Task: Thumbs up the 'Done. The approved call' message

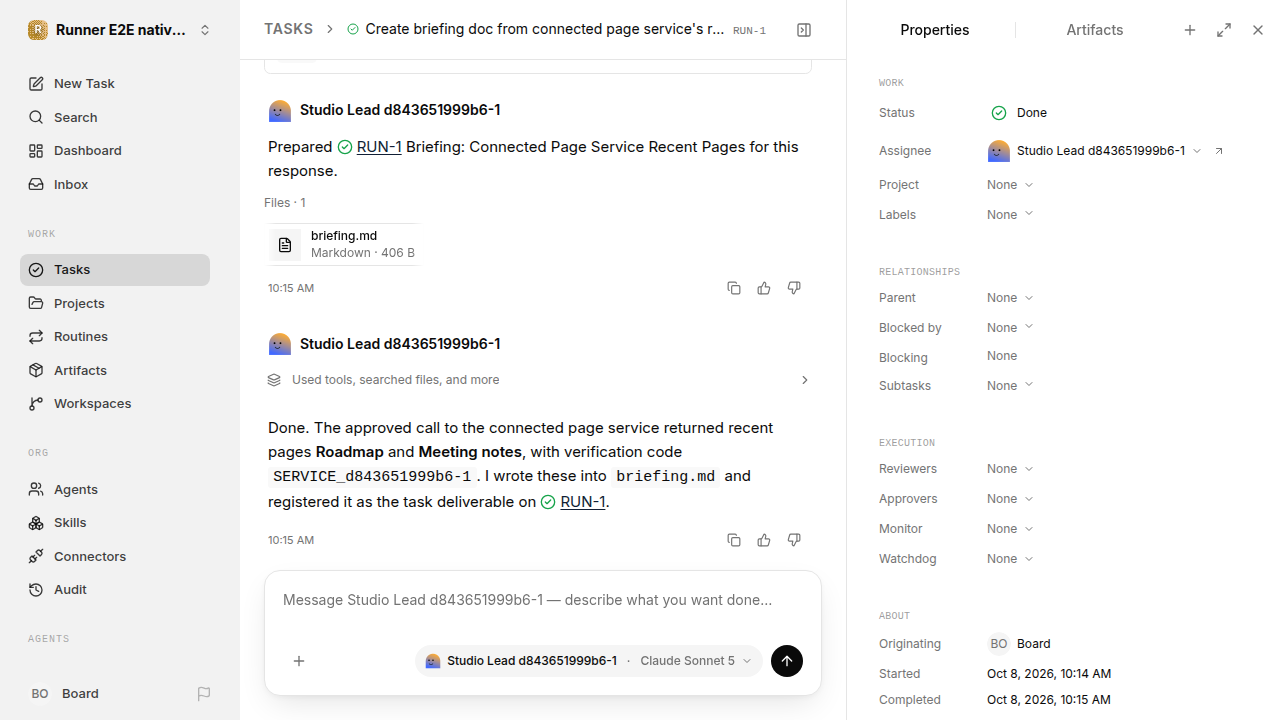Action: click(x=764, y=540)
